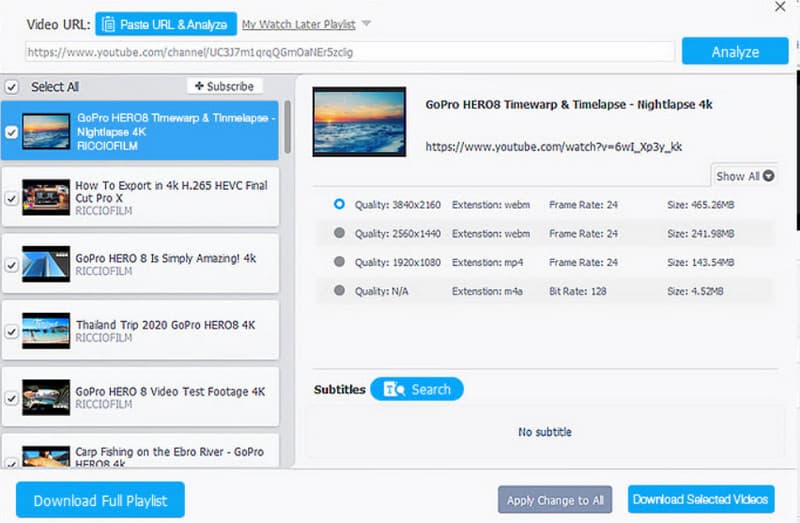Screen dimensions: 800x523
Task: Click the blue Analyze button
Action: [735, 51]
